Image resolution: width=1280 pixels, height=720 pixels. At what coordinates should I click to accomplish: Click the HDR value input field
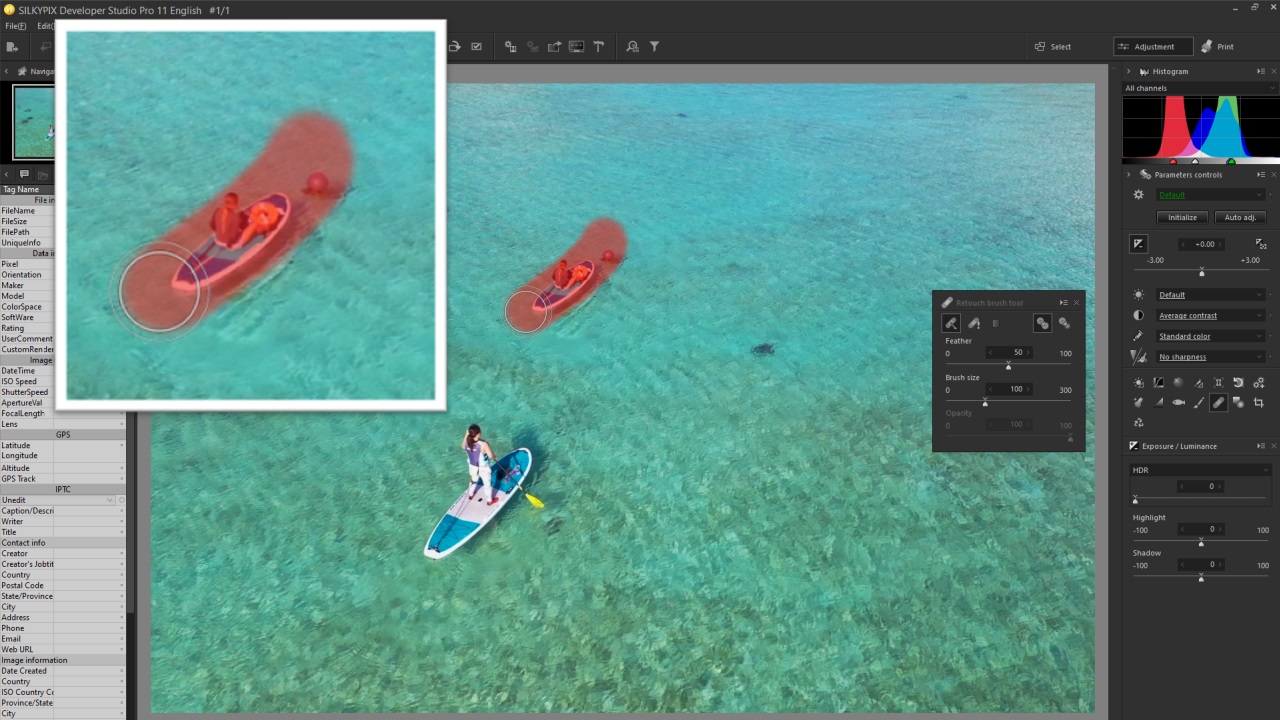[x=1201, y=486]
